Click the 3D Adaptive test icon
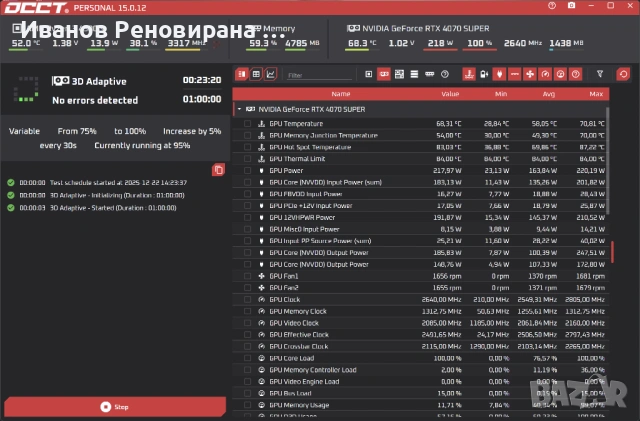640x421 pixels. (x=60, y=81)
